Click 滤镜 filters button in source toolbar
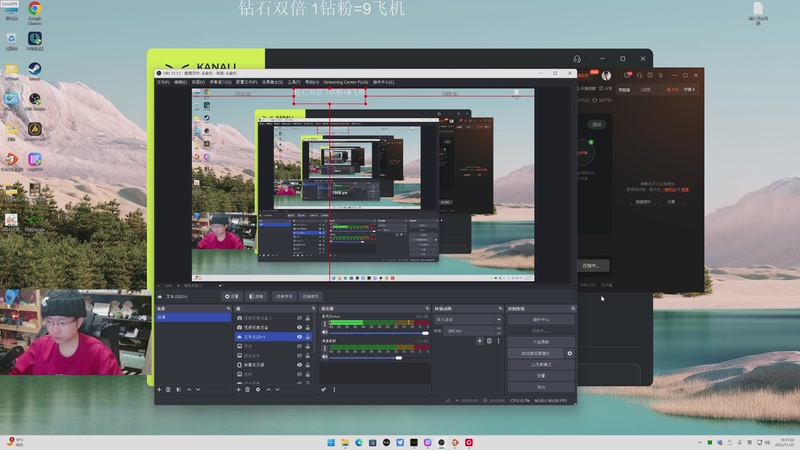 coord(256,296)
